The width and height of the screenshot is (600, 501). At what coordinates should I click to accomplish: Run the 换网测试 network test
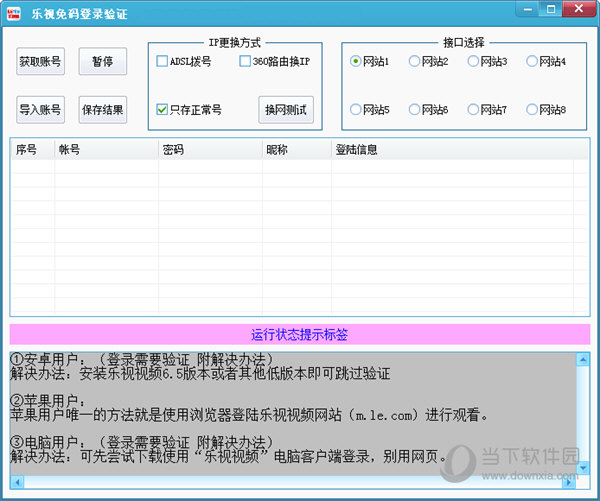click(x=286, y=109)
